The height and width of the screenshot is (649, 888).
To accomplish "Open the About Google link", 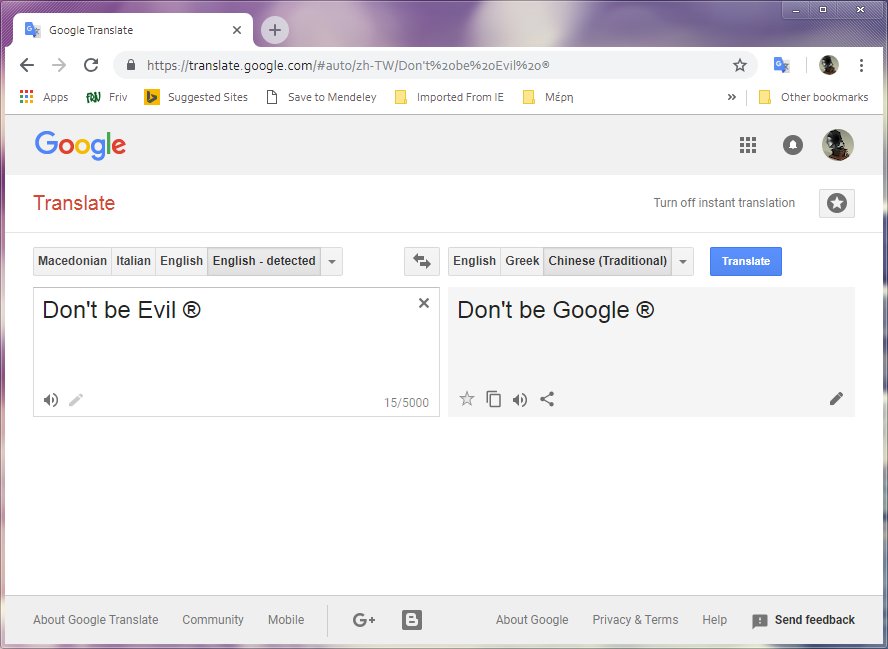I will pyautogui.click(x=532, y=620).
